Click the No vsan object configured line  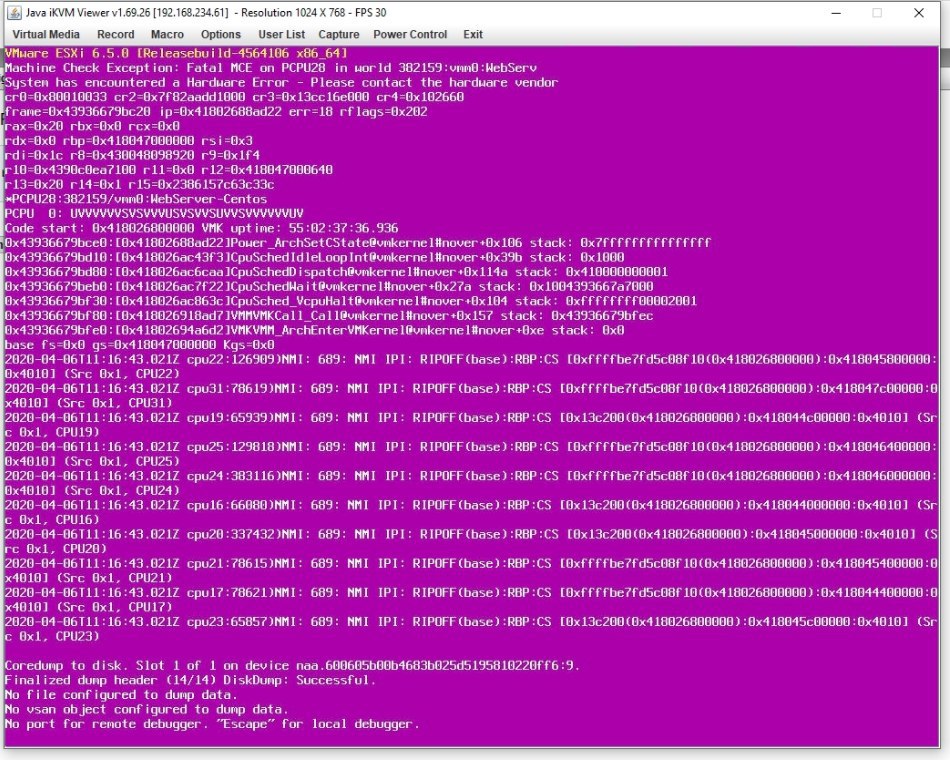147,708
